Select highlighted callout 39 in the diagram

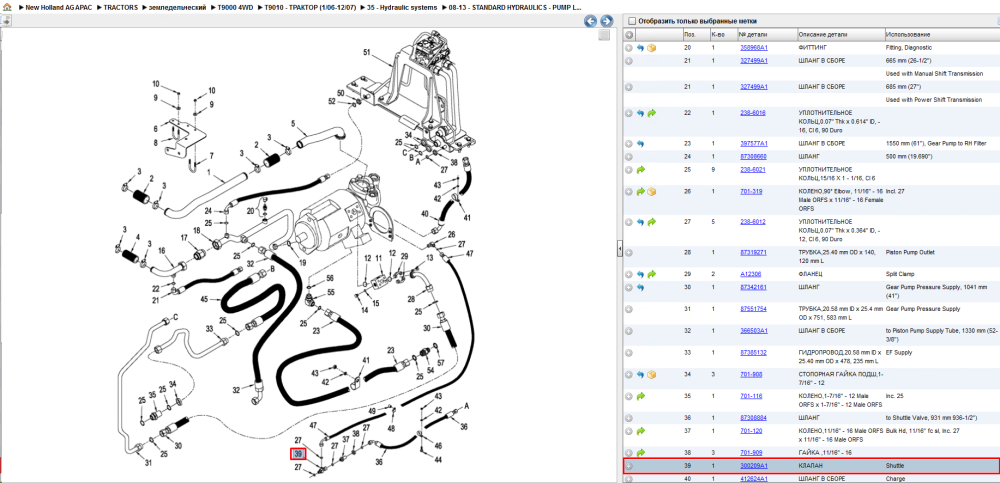298,454
